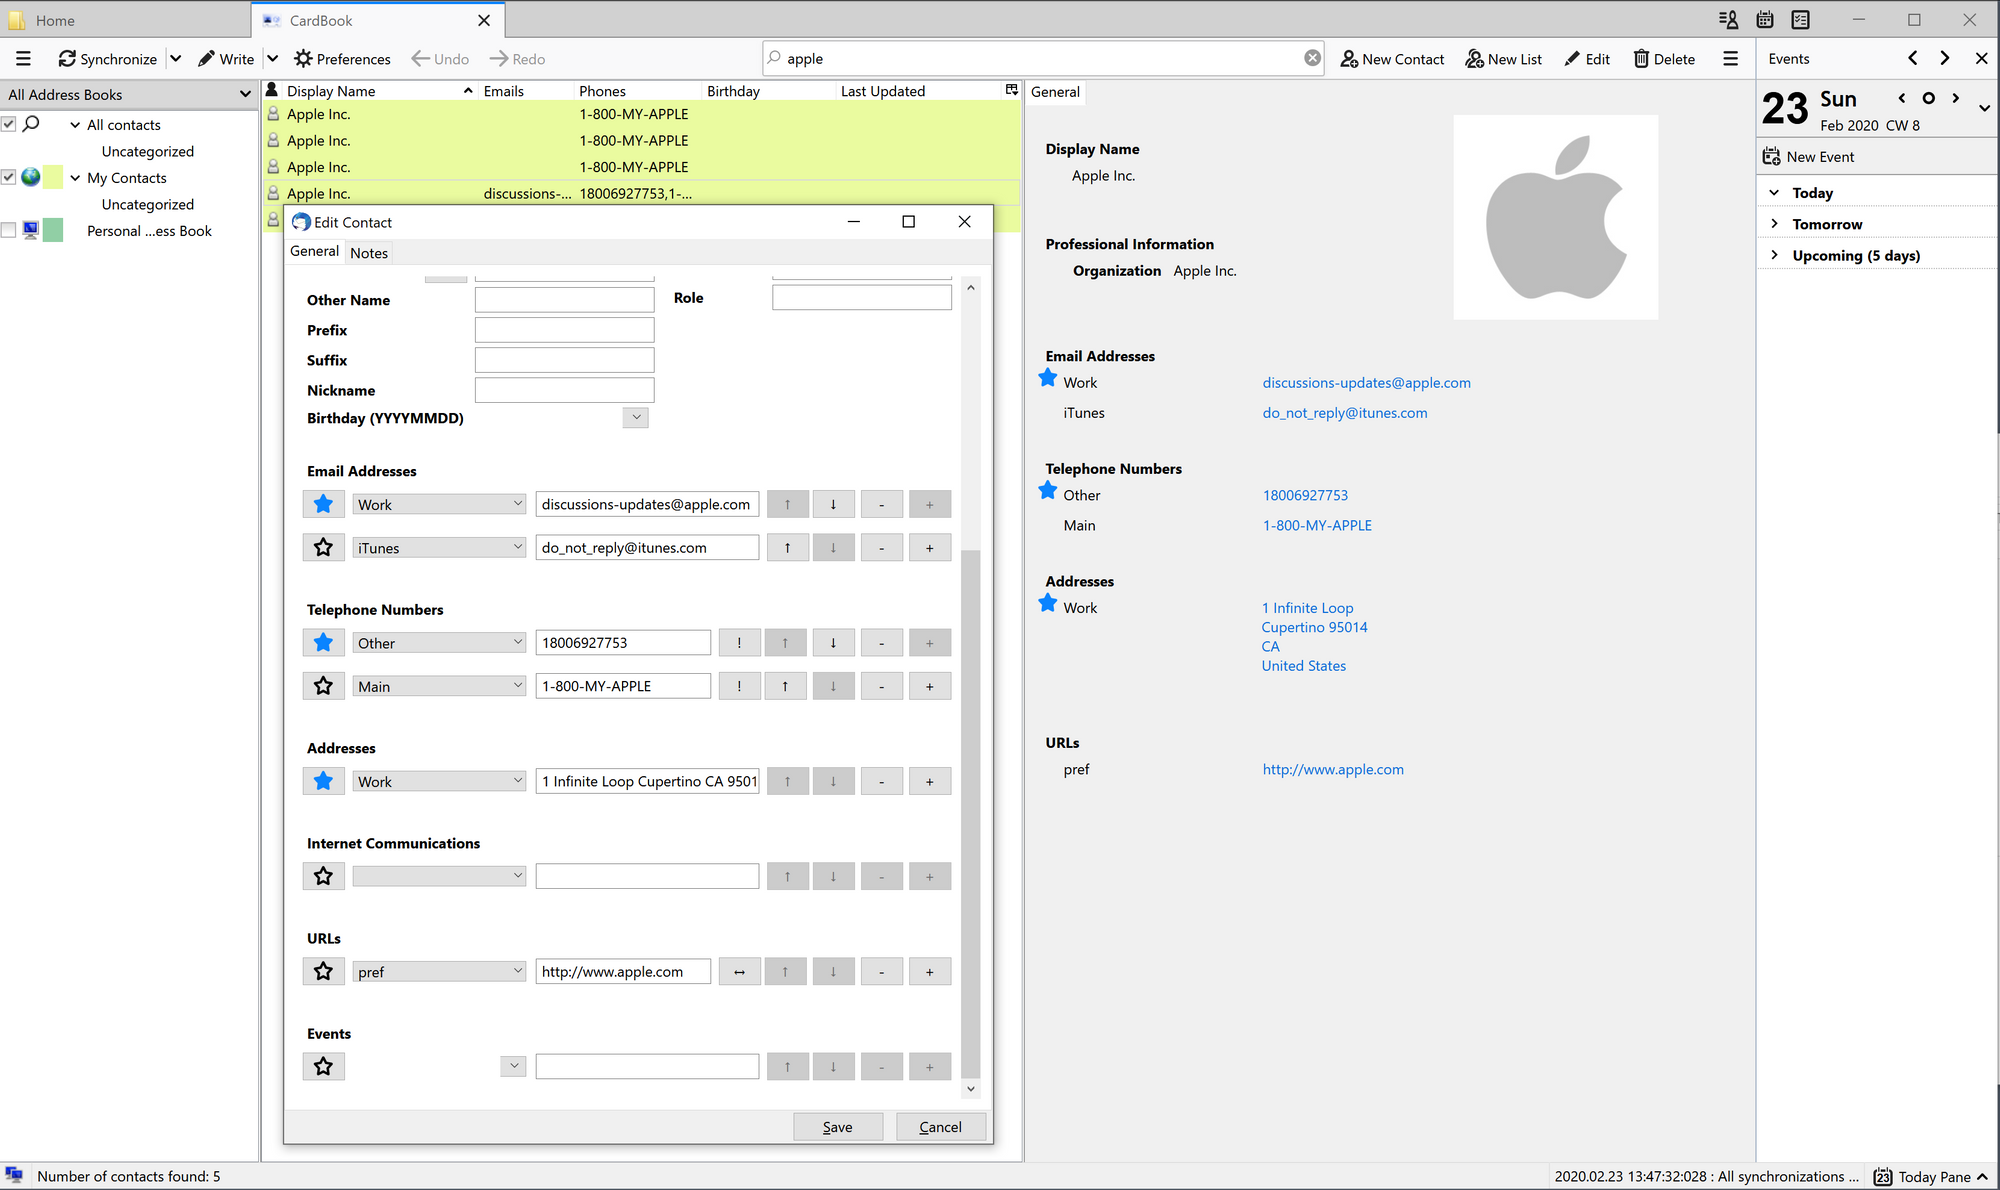
Task: Open discussions-updates@apple.com link in preview
Action: [1366, 382]
